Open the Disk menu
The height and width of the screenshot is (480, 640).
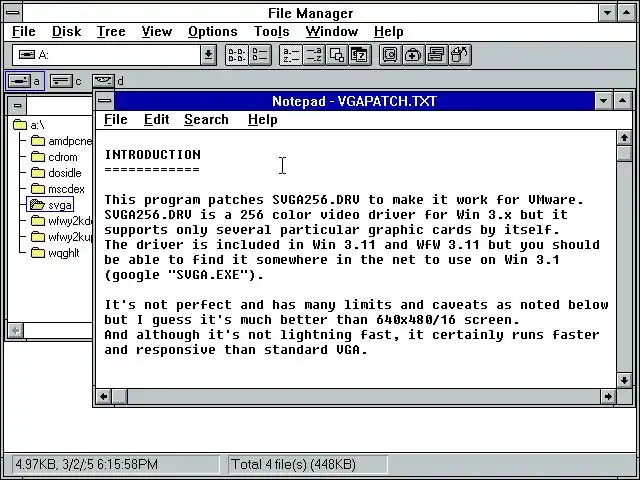click(67, 31)
